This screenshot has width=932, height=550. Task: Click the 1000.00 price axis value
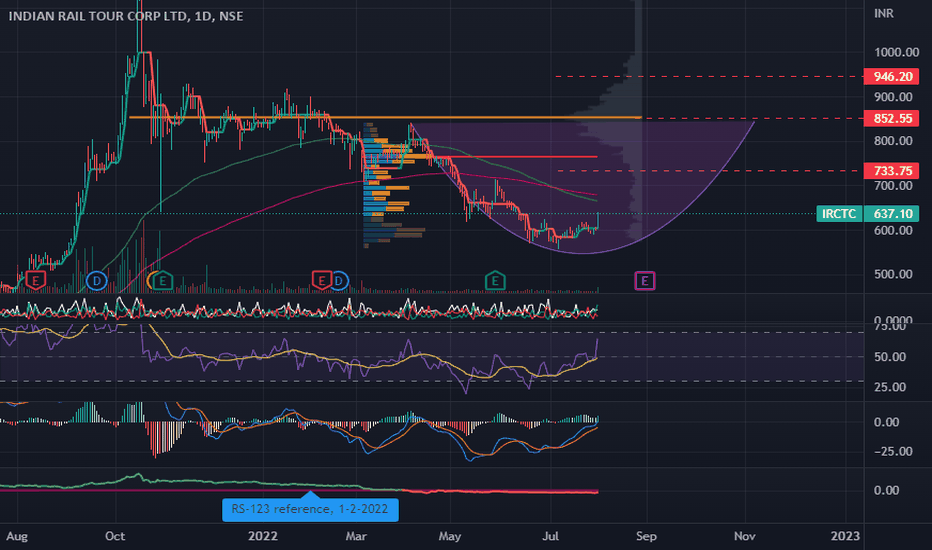click(x=896, y=52)
